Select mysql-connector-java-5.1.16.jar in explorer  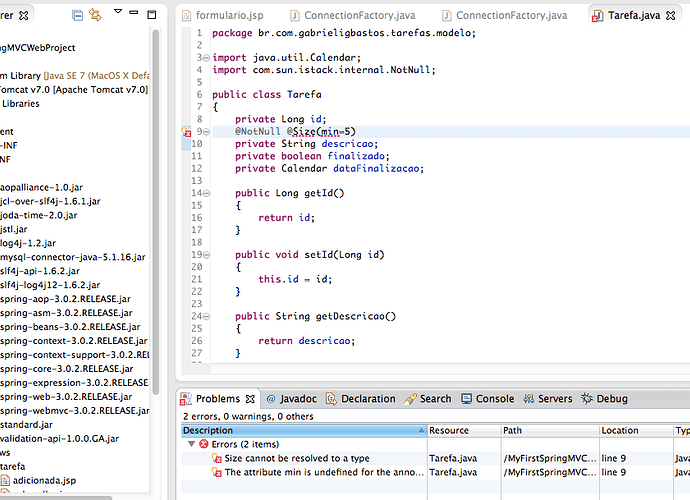[x=72, y=257]
